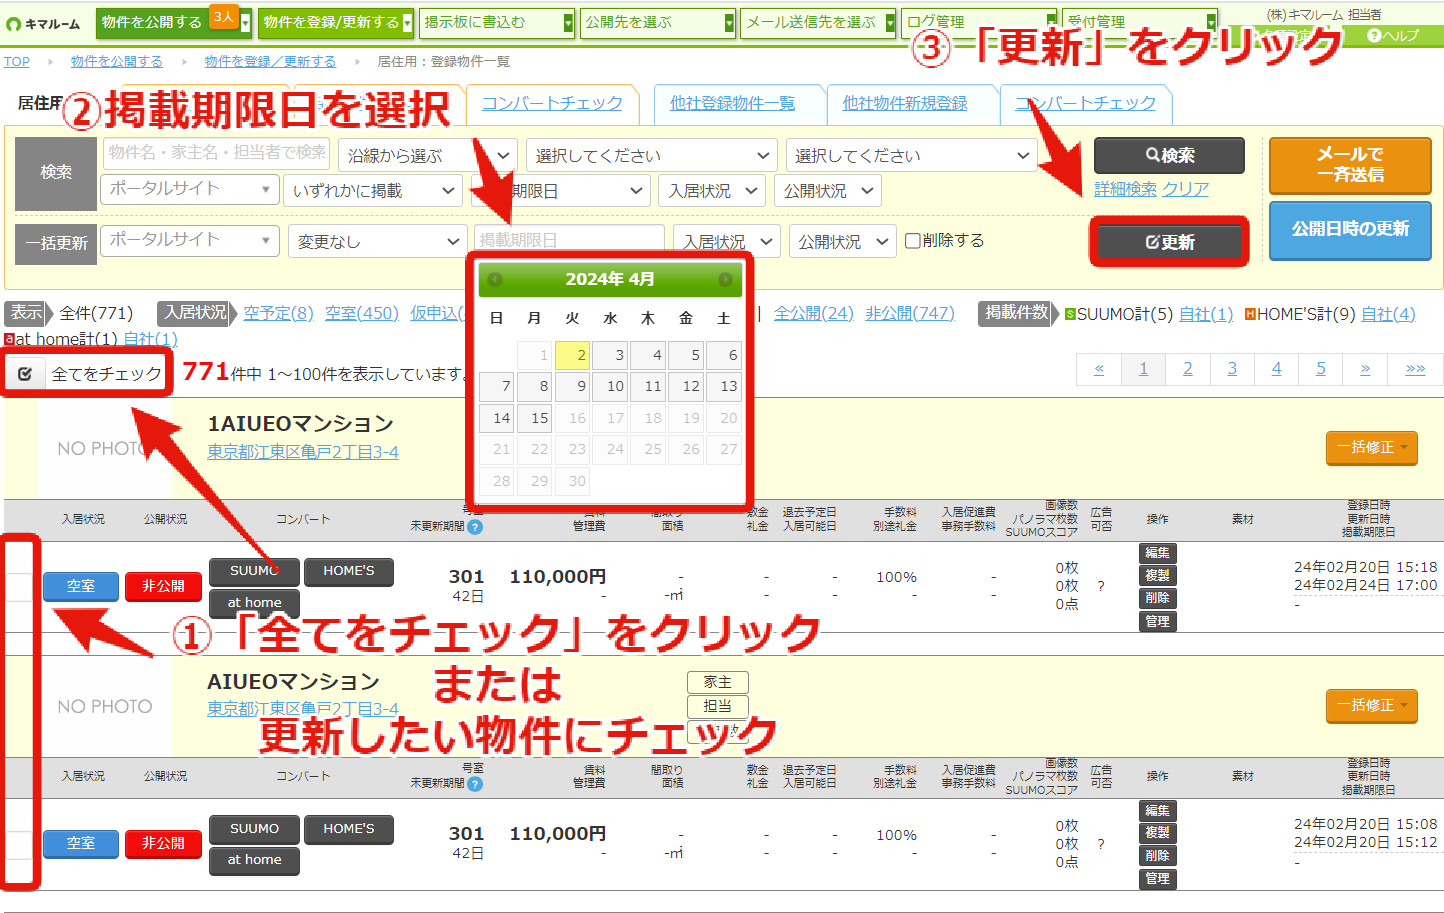Click メールで一斉送信 button
1444x913 pixels.
[1350, 165]
